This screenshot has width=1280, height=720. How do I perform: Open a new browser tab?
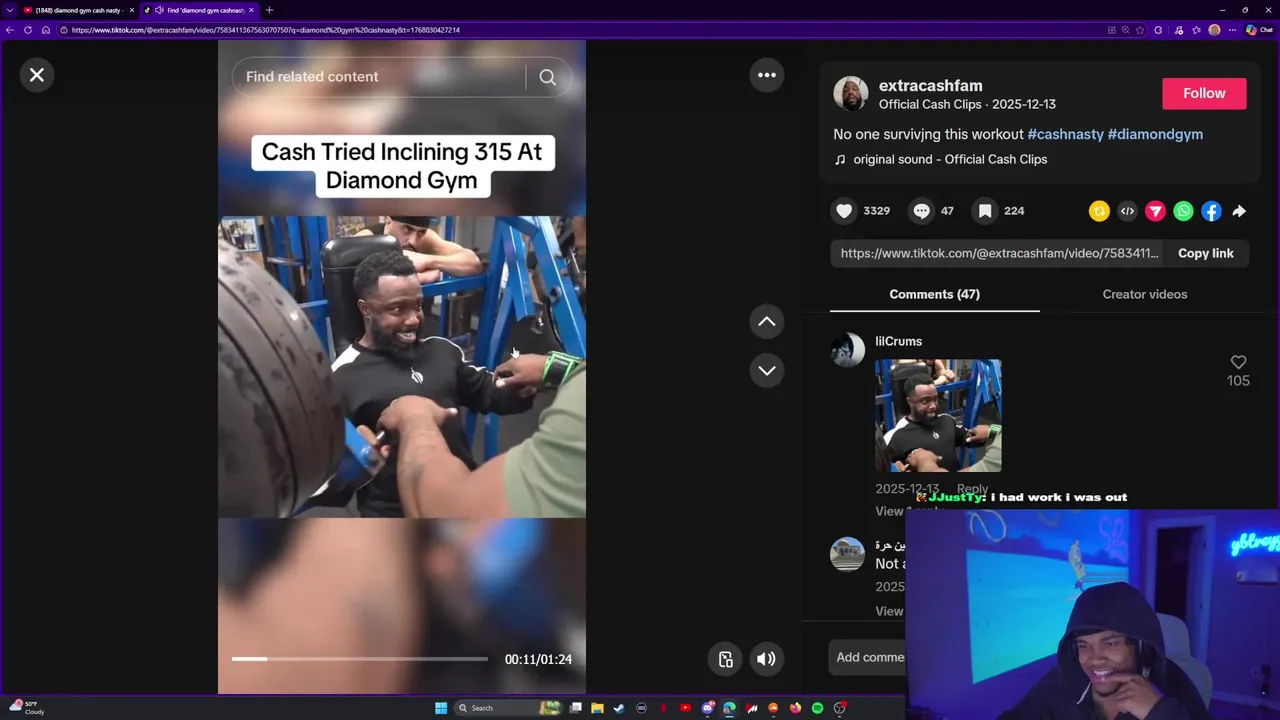pyautogui.click(x=269, y=10)
